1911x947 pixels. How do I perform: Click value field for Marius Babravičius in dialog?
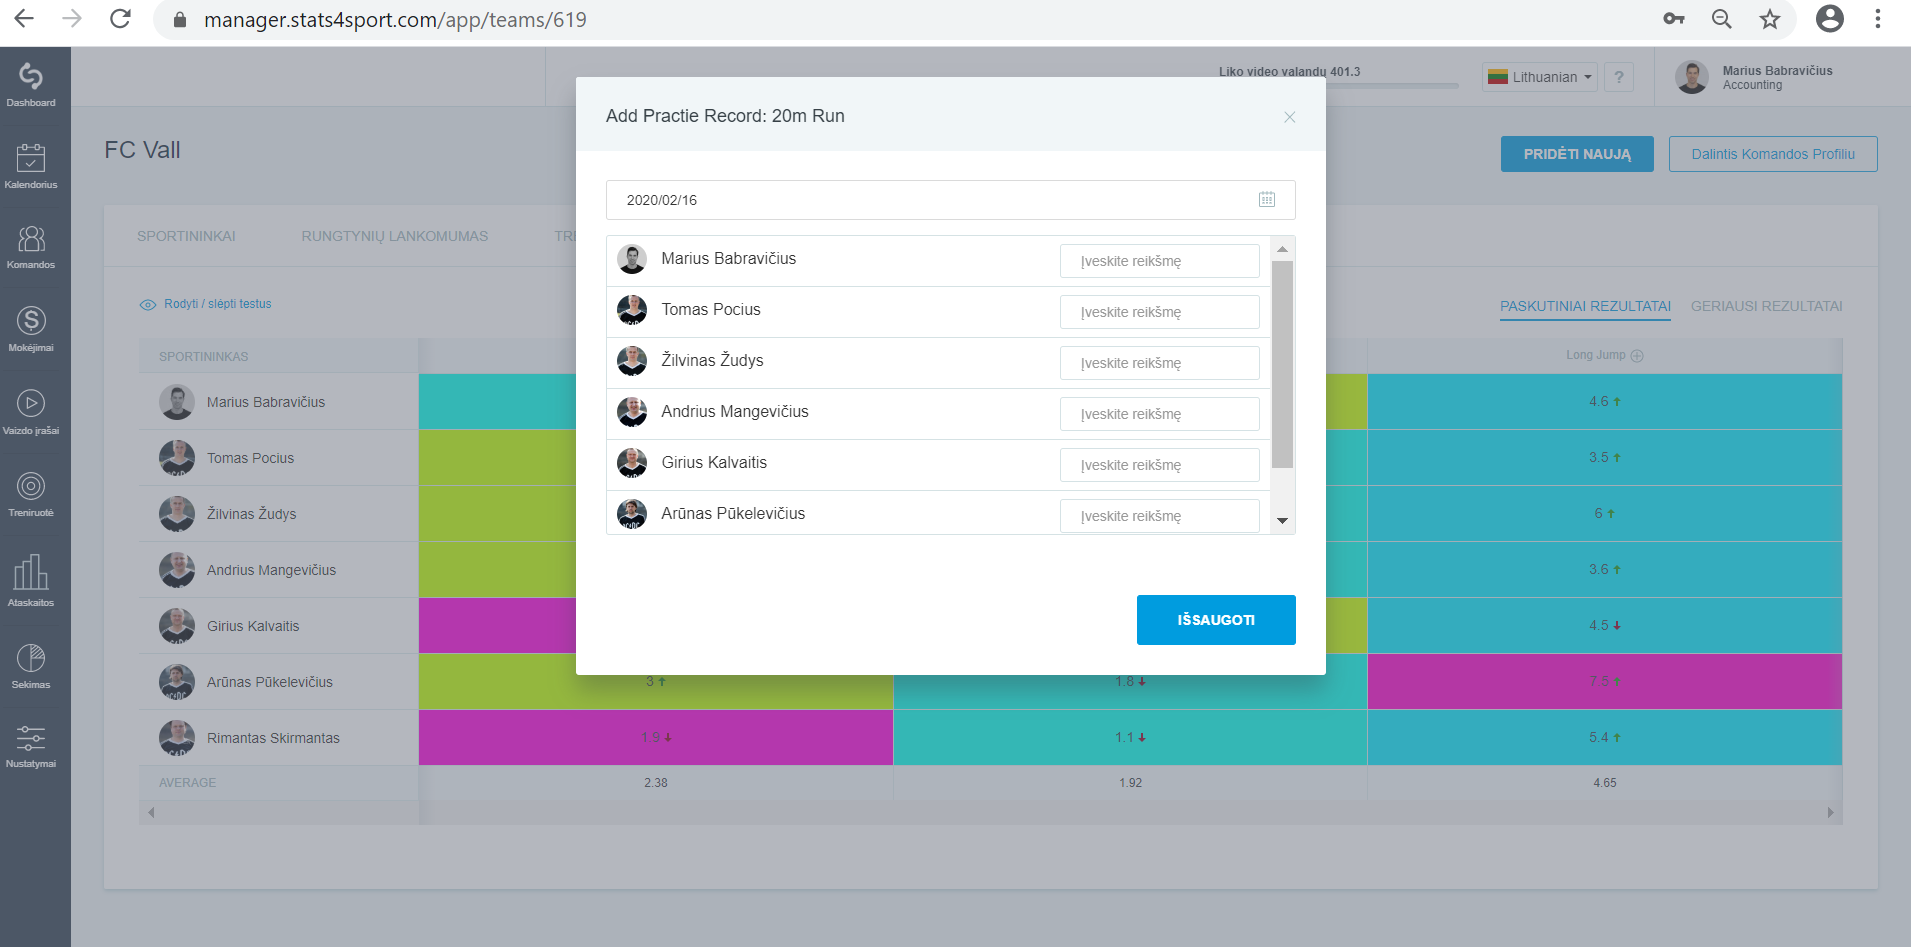coord(1159,261)
